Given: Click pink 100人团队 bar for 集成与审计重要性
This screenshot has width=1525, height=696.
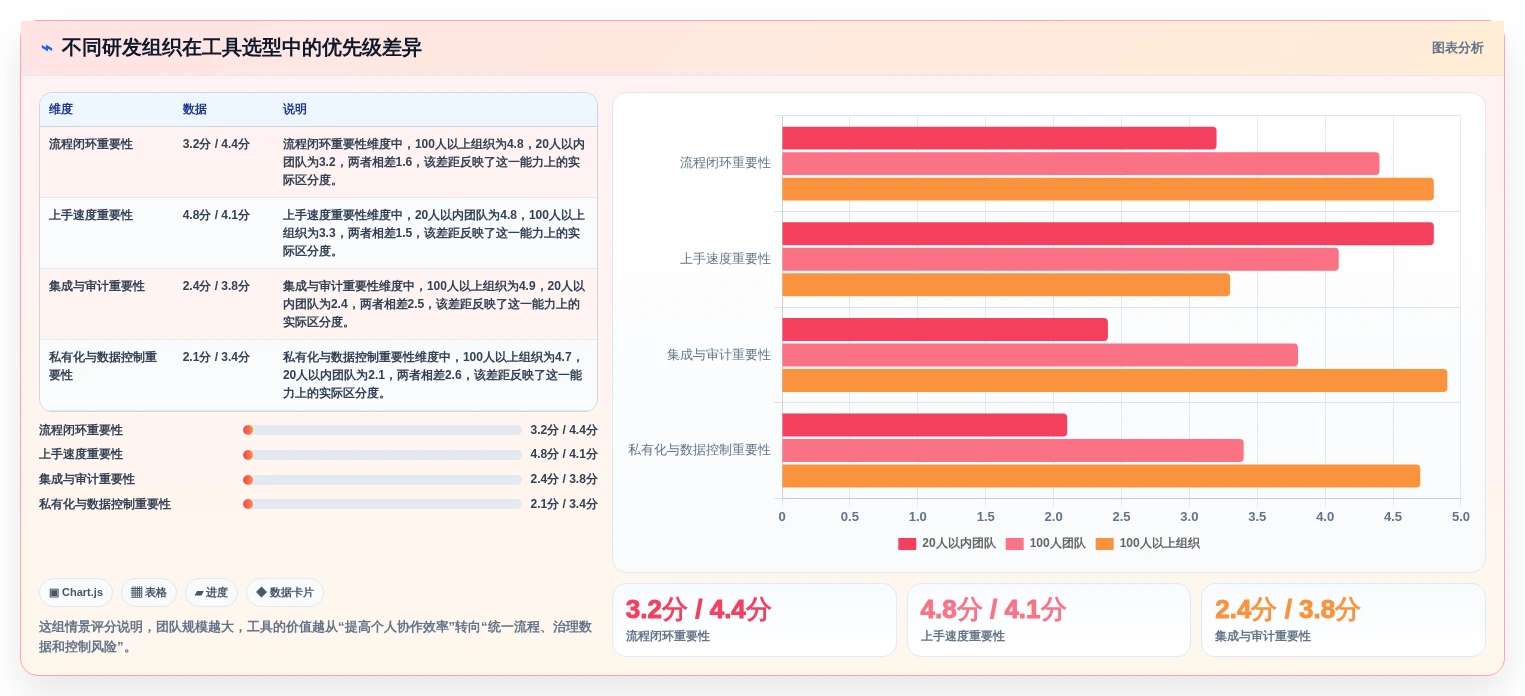Looking at the screenshot, I should point(1040,355).
